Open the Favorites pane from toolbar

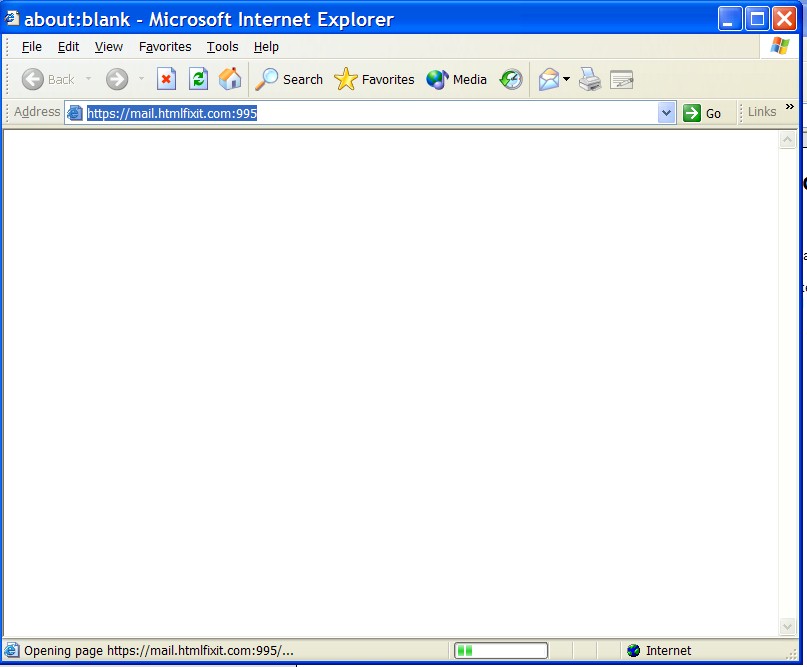coord(374,79)
